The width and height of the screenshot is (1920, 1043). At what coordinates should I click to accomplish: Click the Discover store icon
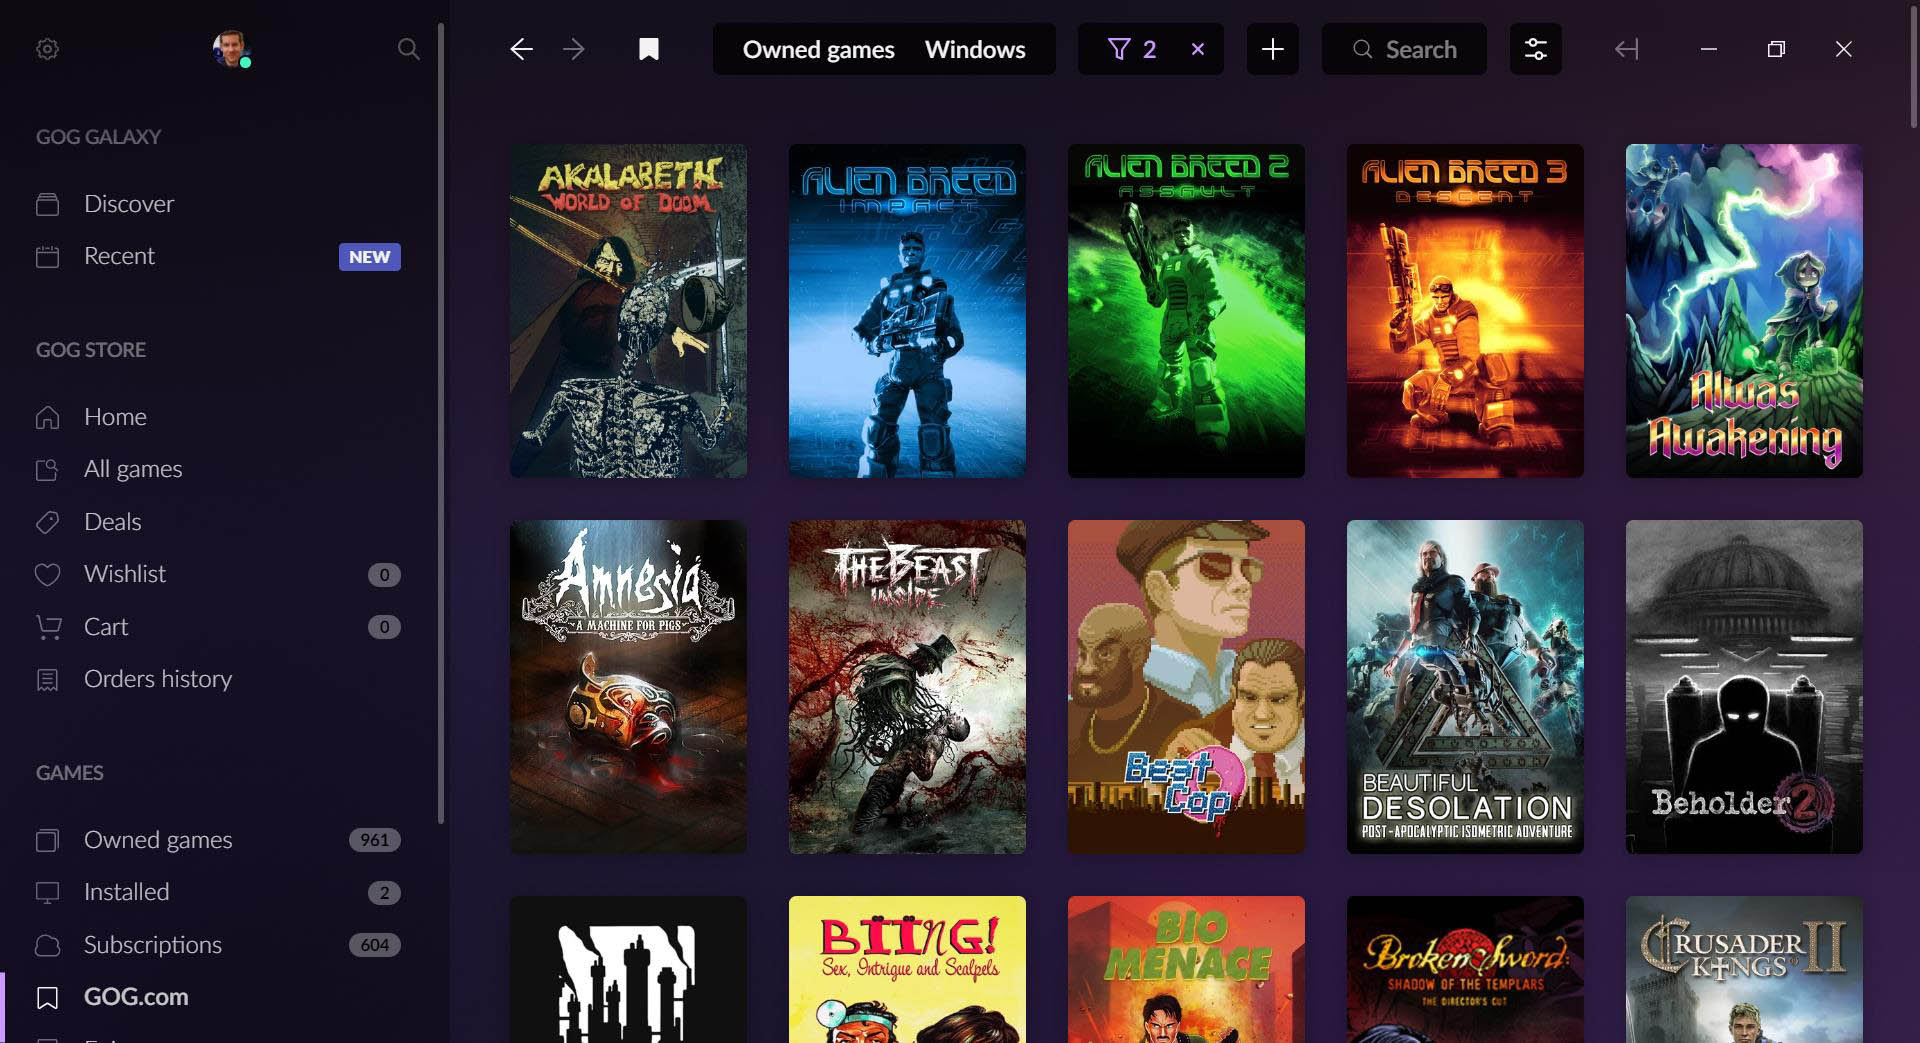pyautogui.click(x=47, y=204)
